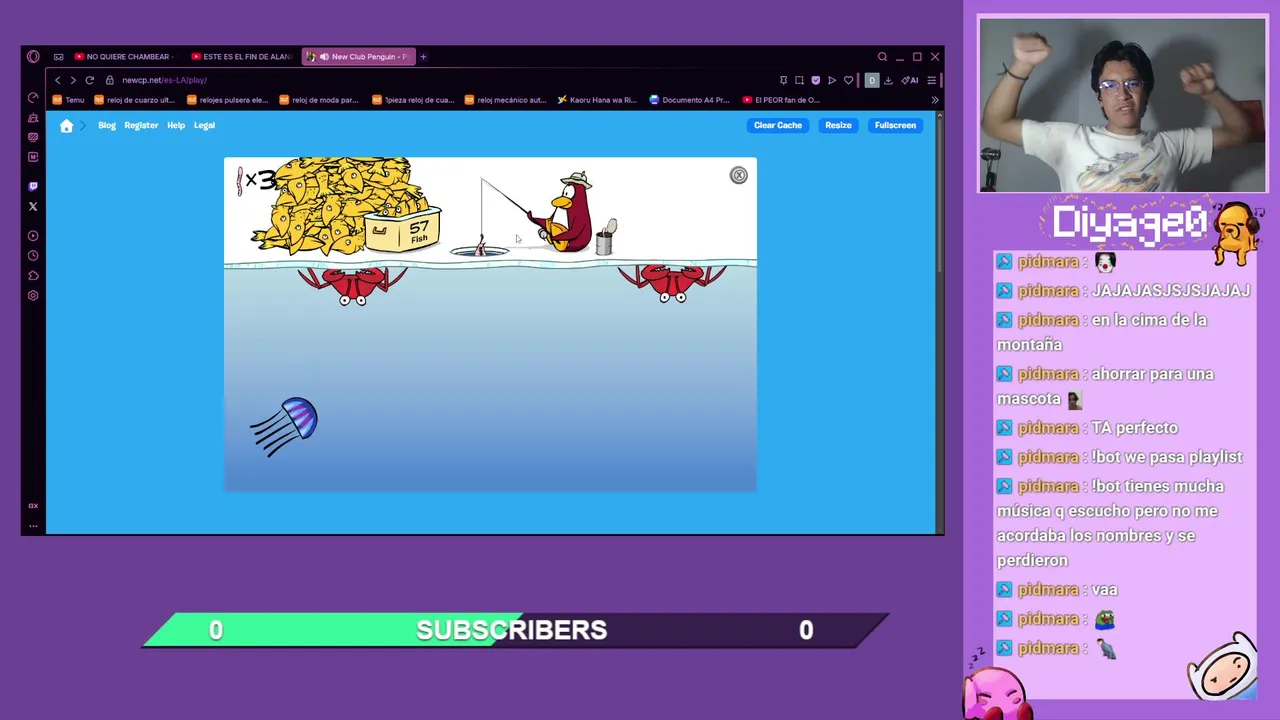Click the send/flow arrow icon in toolbar
1280x720 pixels.
click(831, 80)
